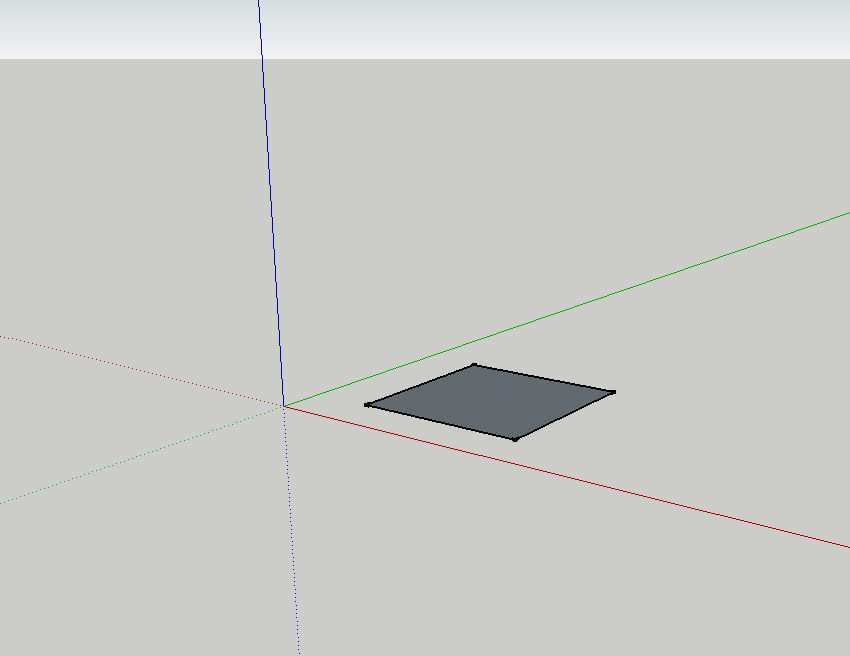Click the dotted green axis line
This screenshot has height=656, width=850.
click(x=140, y=455)
